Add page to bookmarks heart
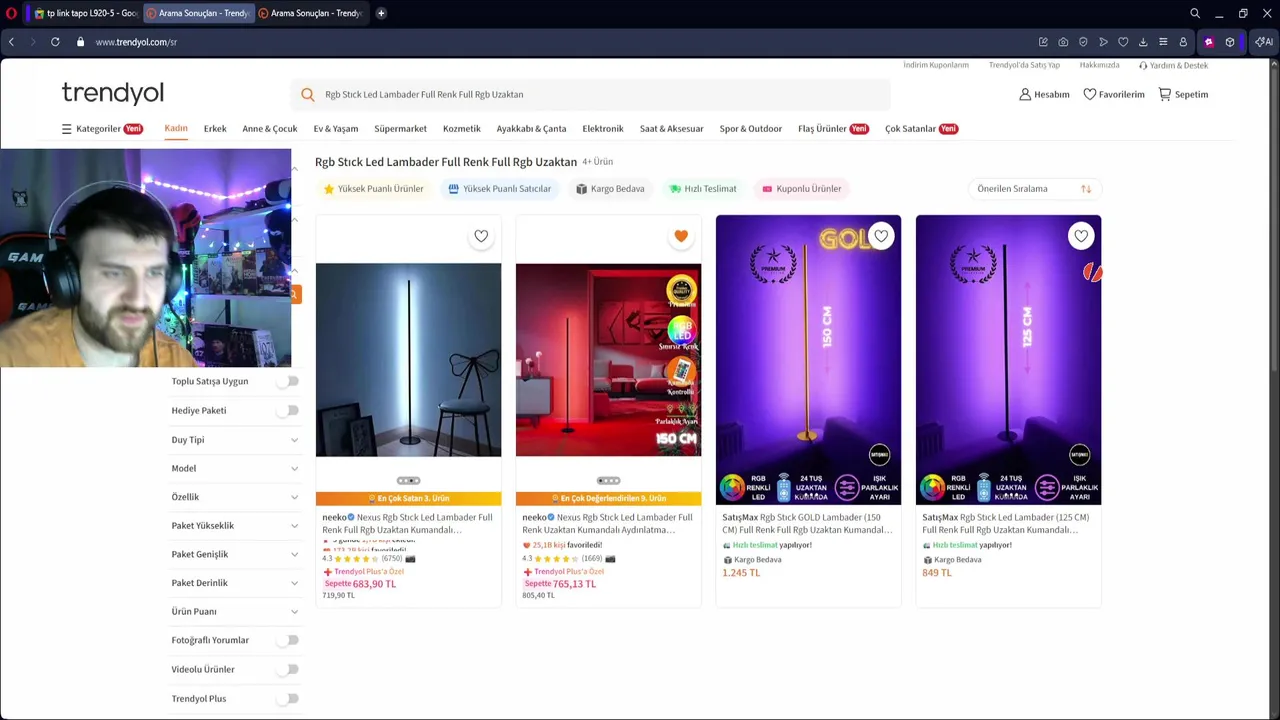 pos(1123,42)
